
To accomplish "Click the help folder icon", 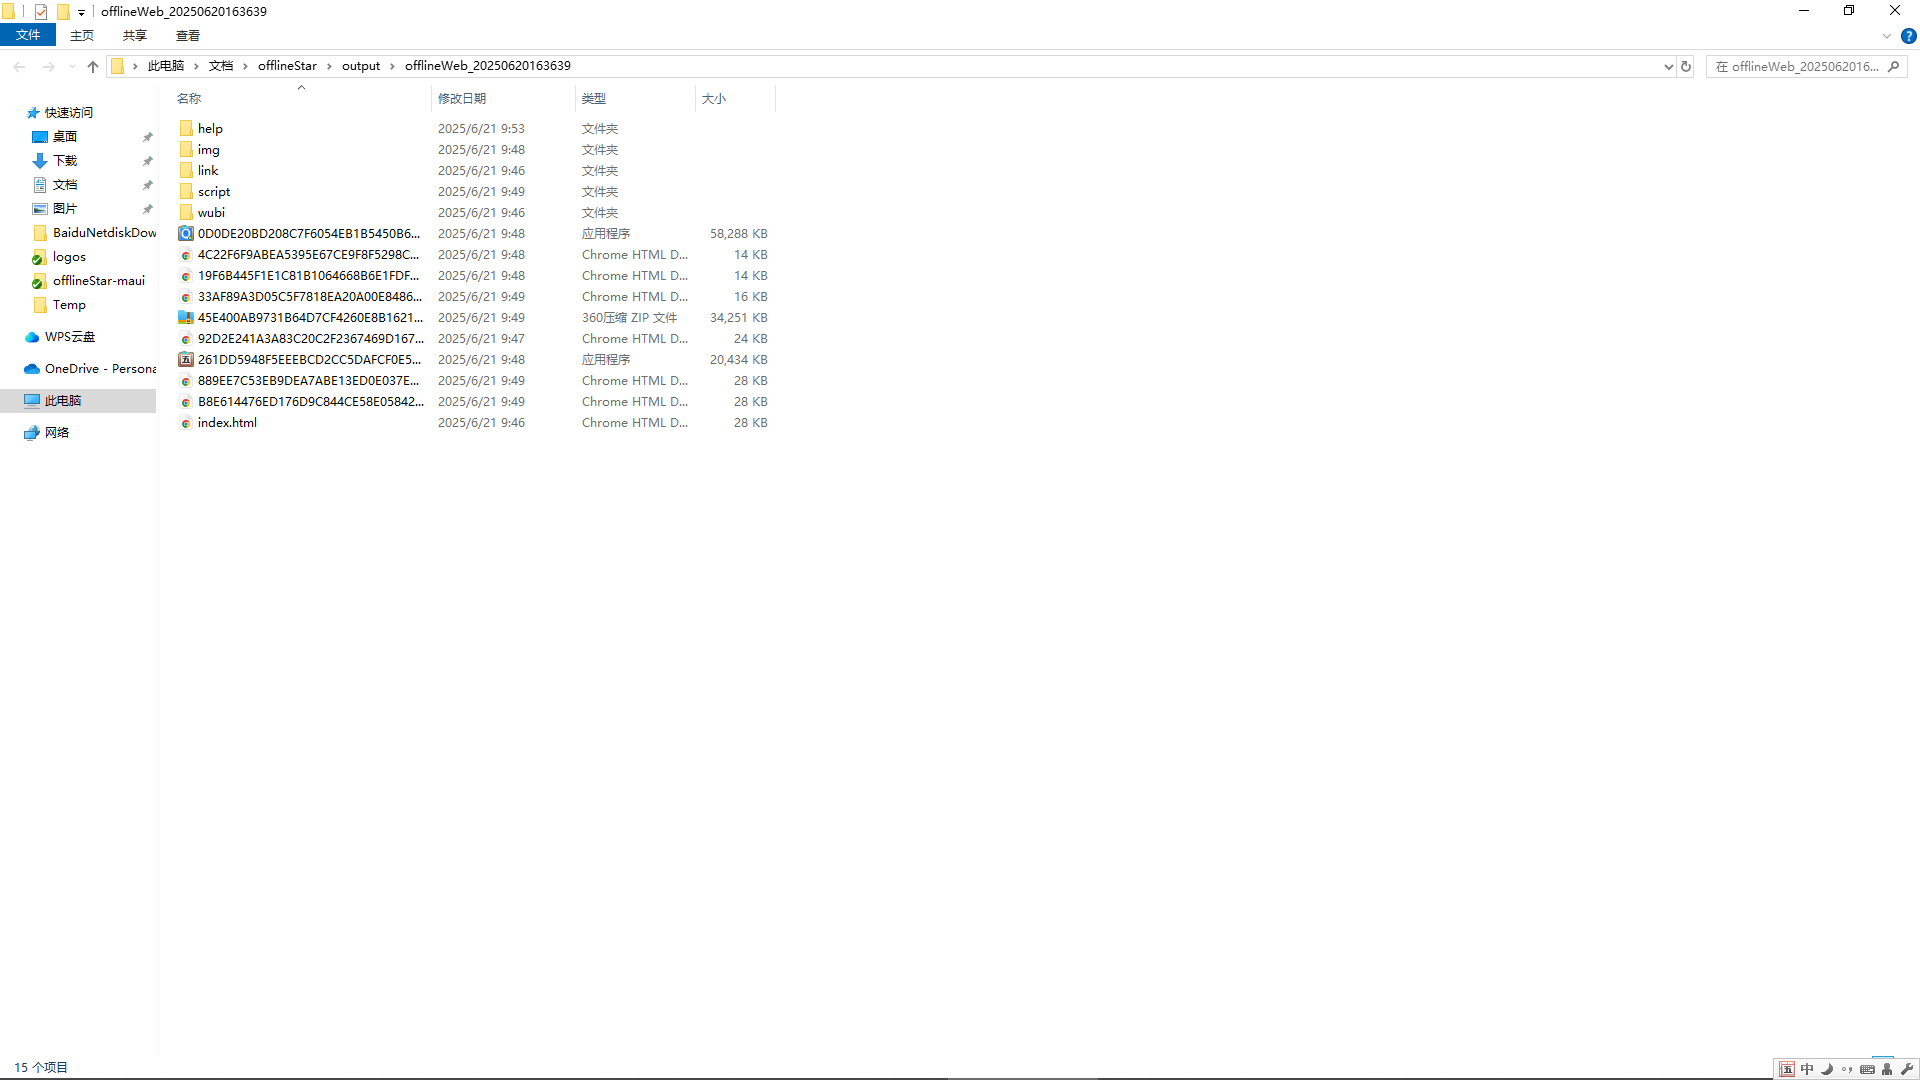I will pyautogui.click(x=186, y=129).
